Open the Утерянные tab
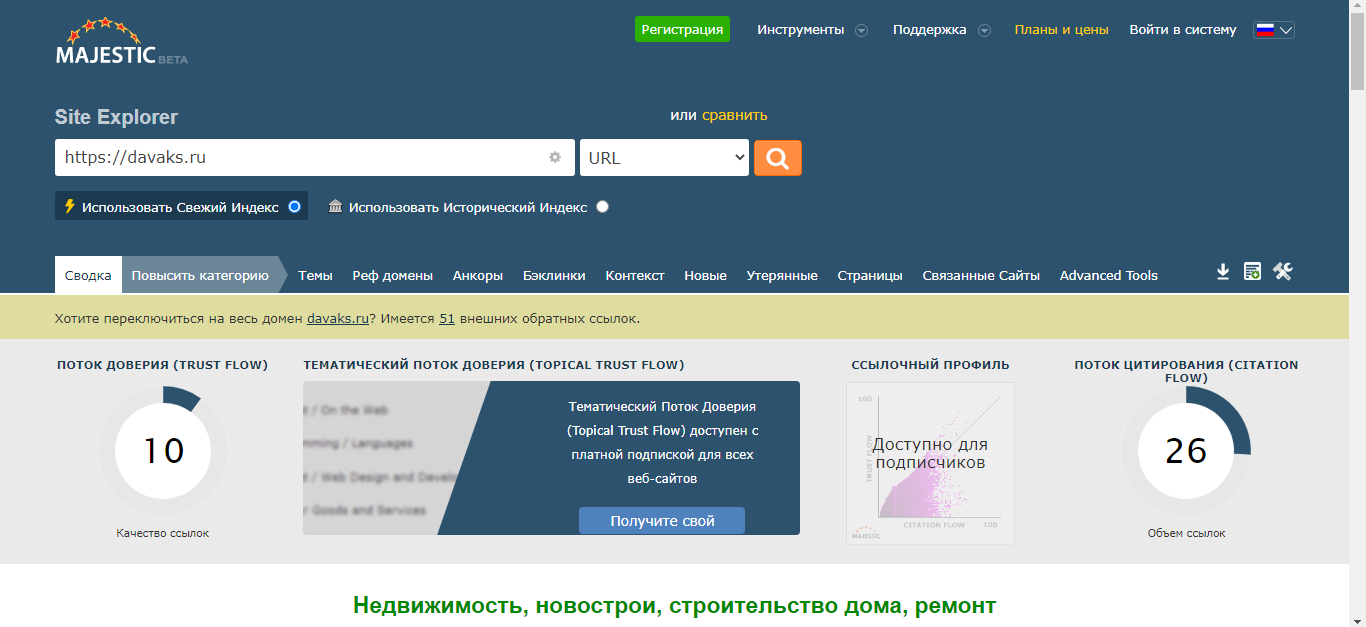Screen dimensions: 1366x627 [782, 275]
